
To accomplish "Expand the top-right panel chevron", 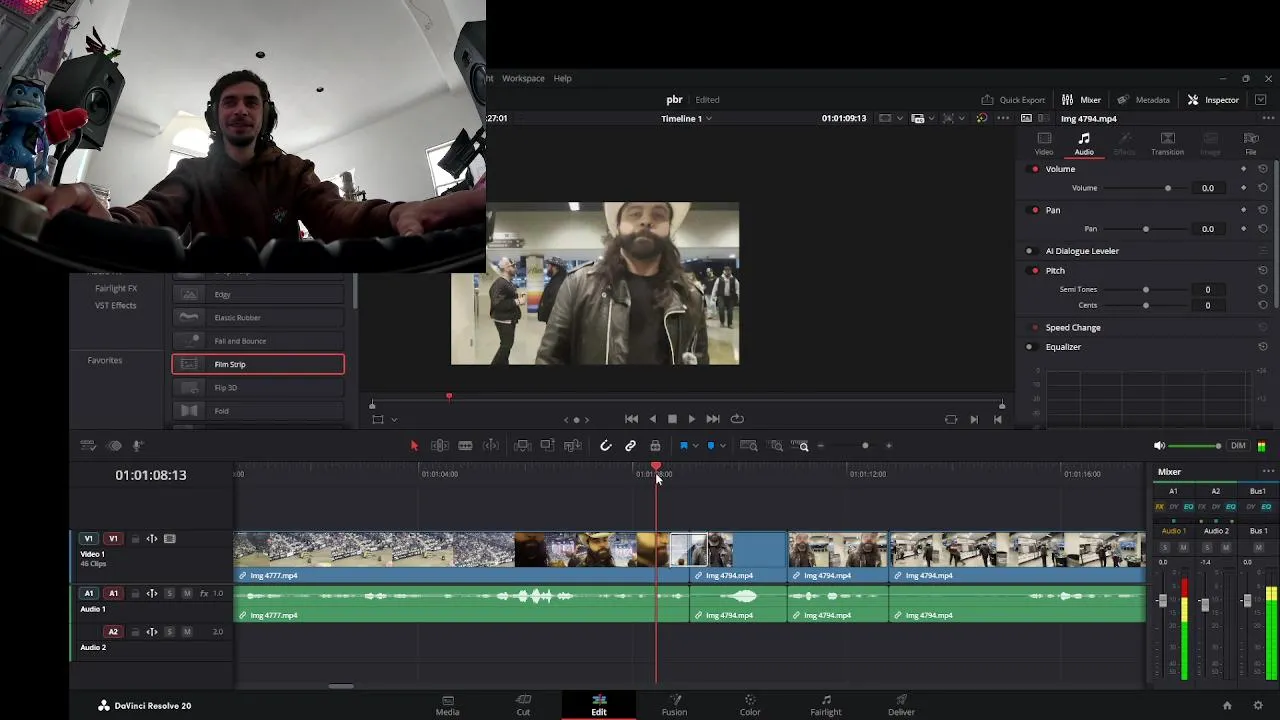I will tap(1260, 100).
